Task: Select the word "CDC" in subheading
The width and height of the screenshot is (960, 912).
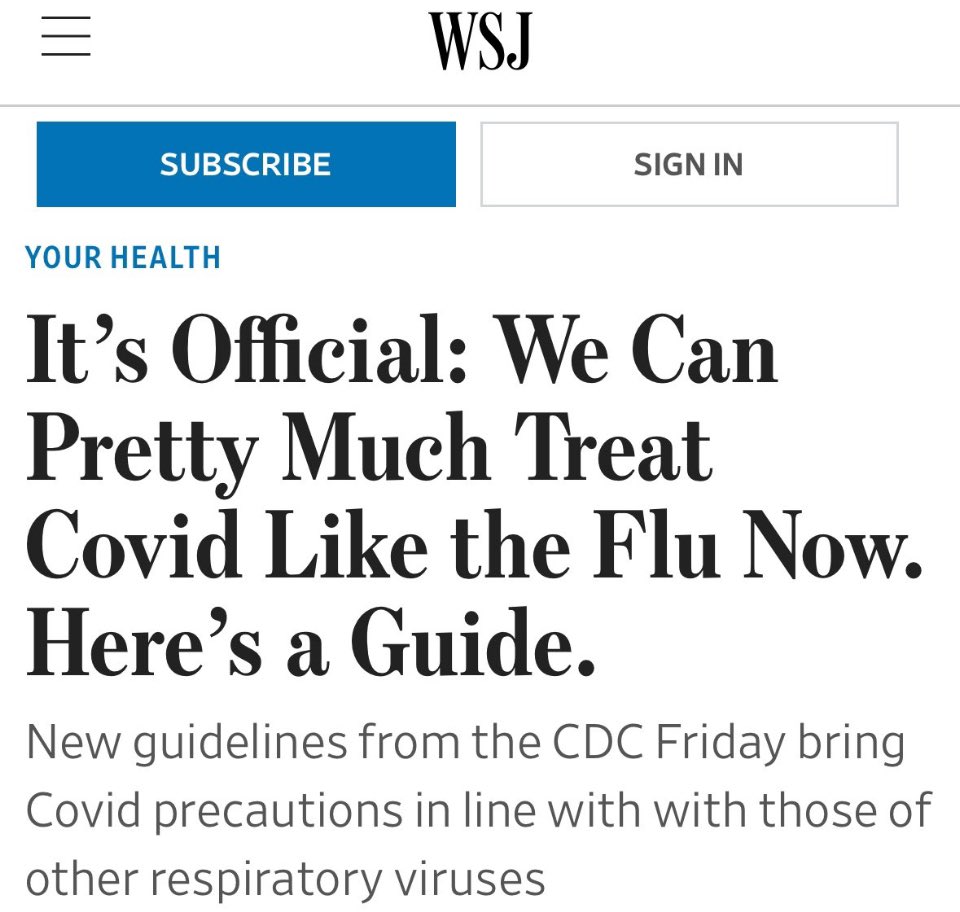Action: [x=598, y=741]
